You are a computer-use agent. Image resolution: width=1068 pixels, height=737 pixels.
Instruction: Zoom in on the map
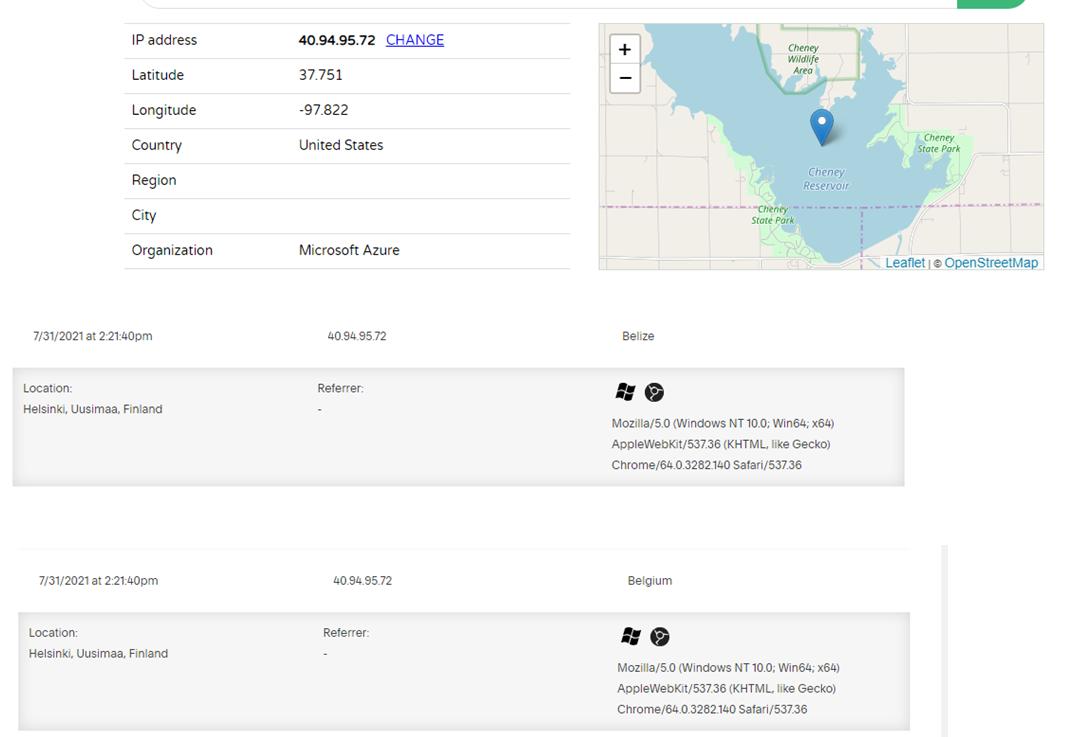pyautogui.click(x=625, y=50)
